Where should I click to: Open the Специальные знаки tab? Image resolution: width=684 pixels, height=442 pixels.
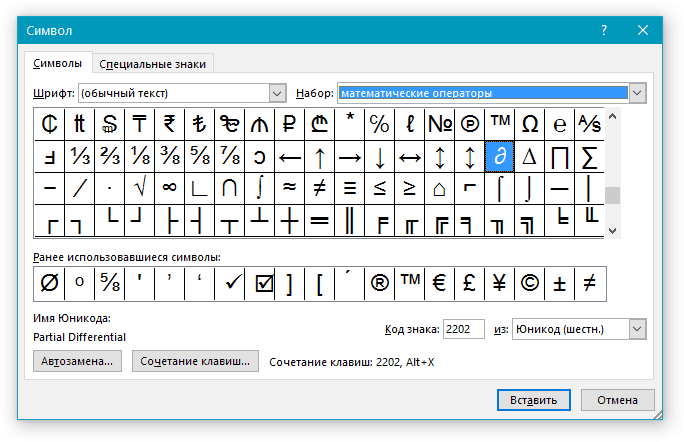(x=152, y=64)
